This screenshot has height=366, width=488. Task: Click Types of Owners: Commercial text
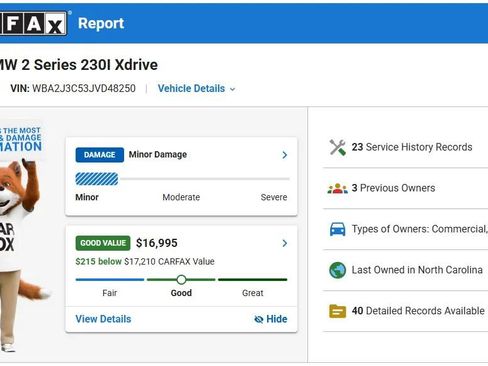pyautogui.click(x=419, y=229)
